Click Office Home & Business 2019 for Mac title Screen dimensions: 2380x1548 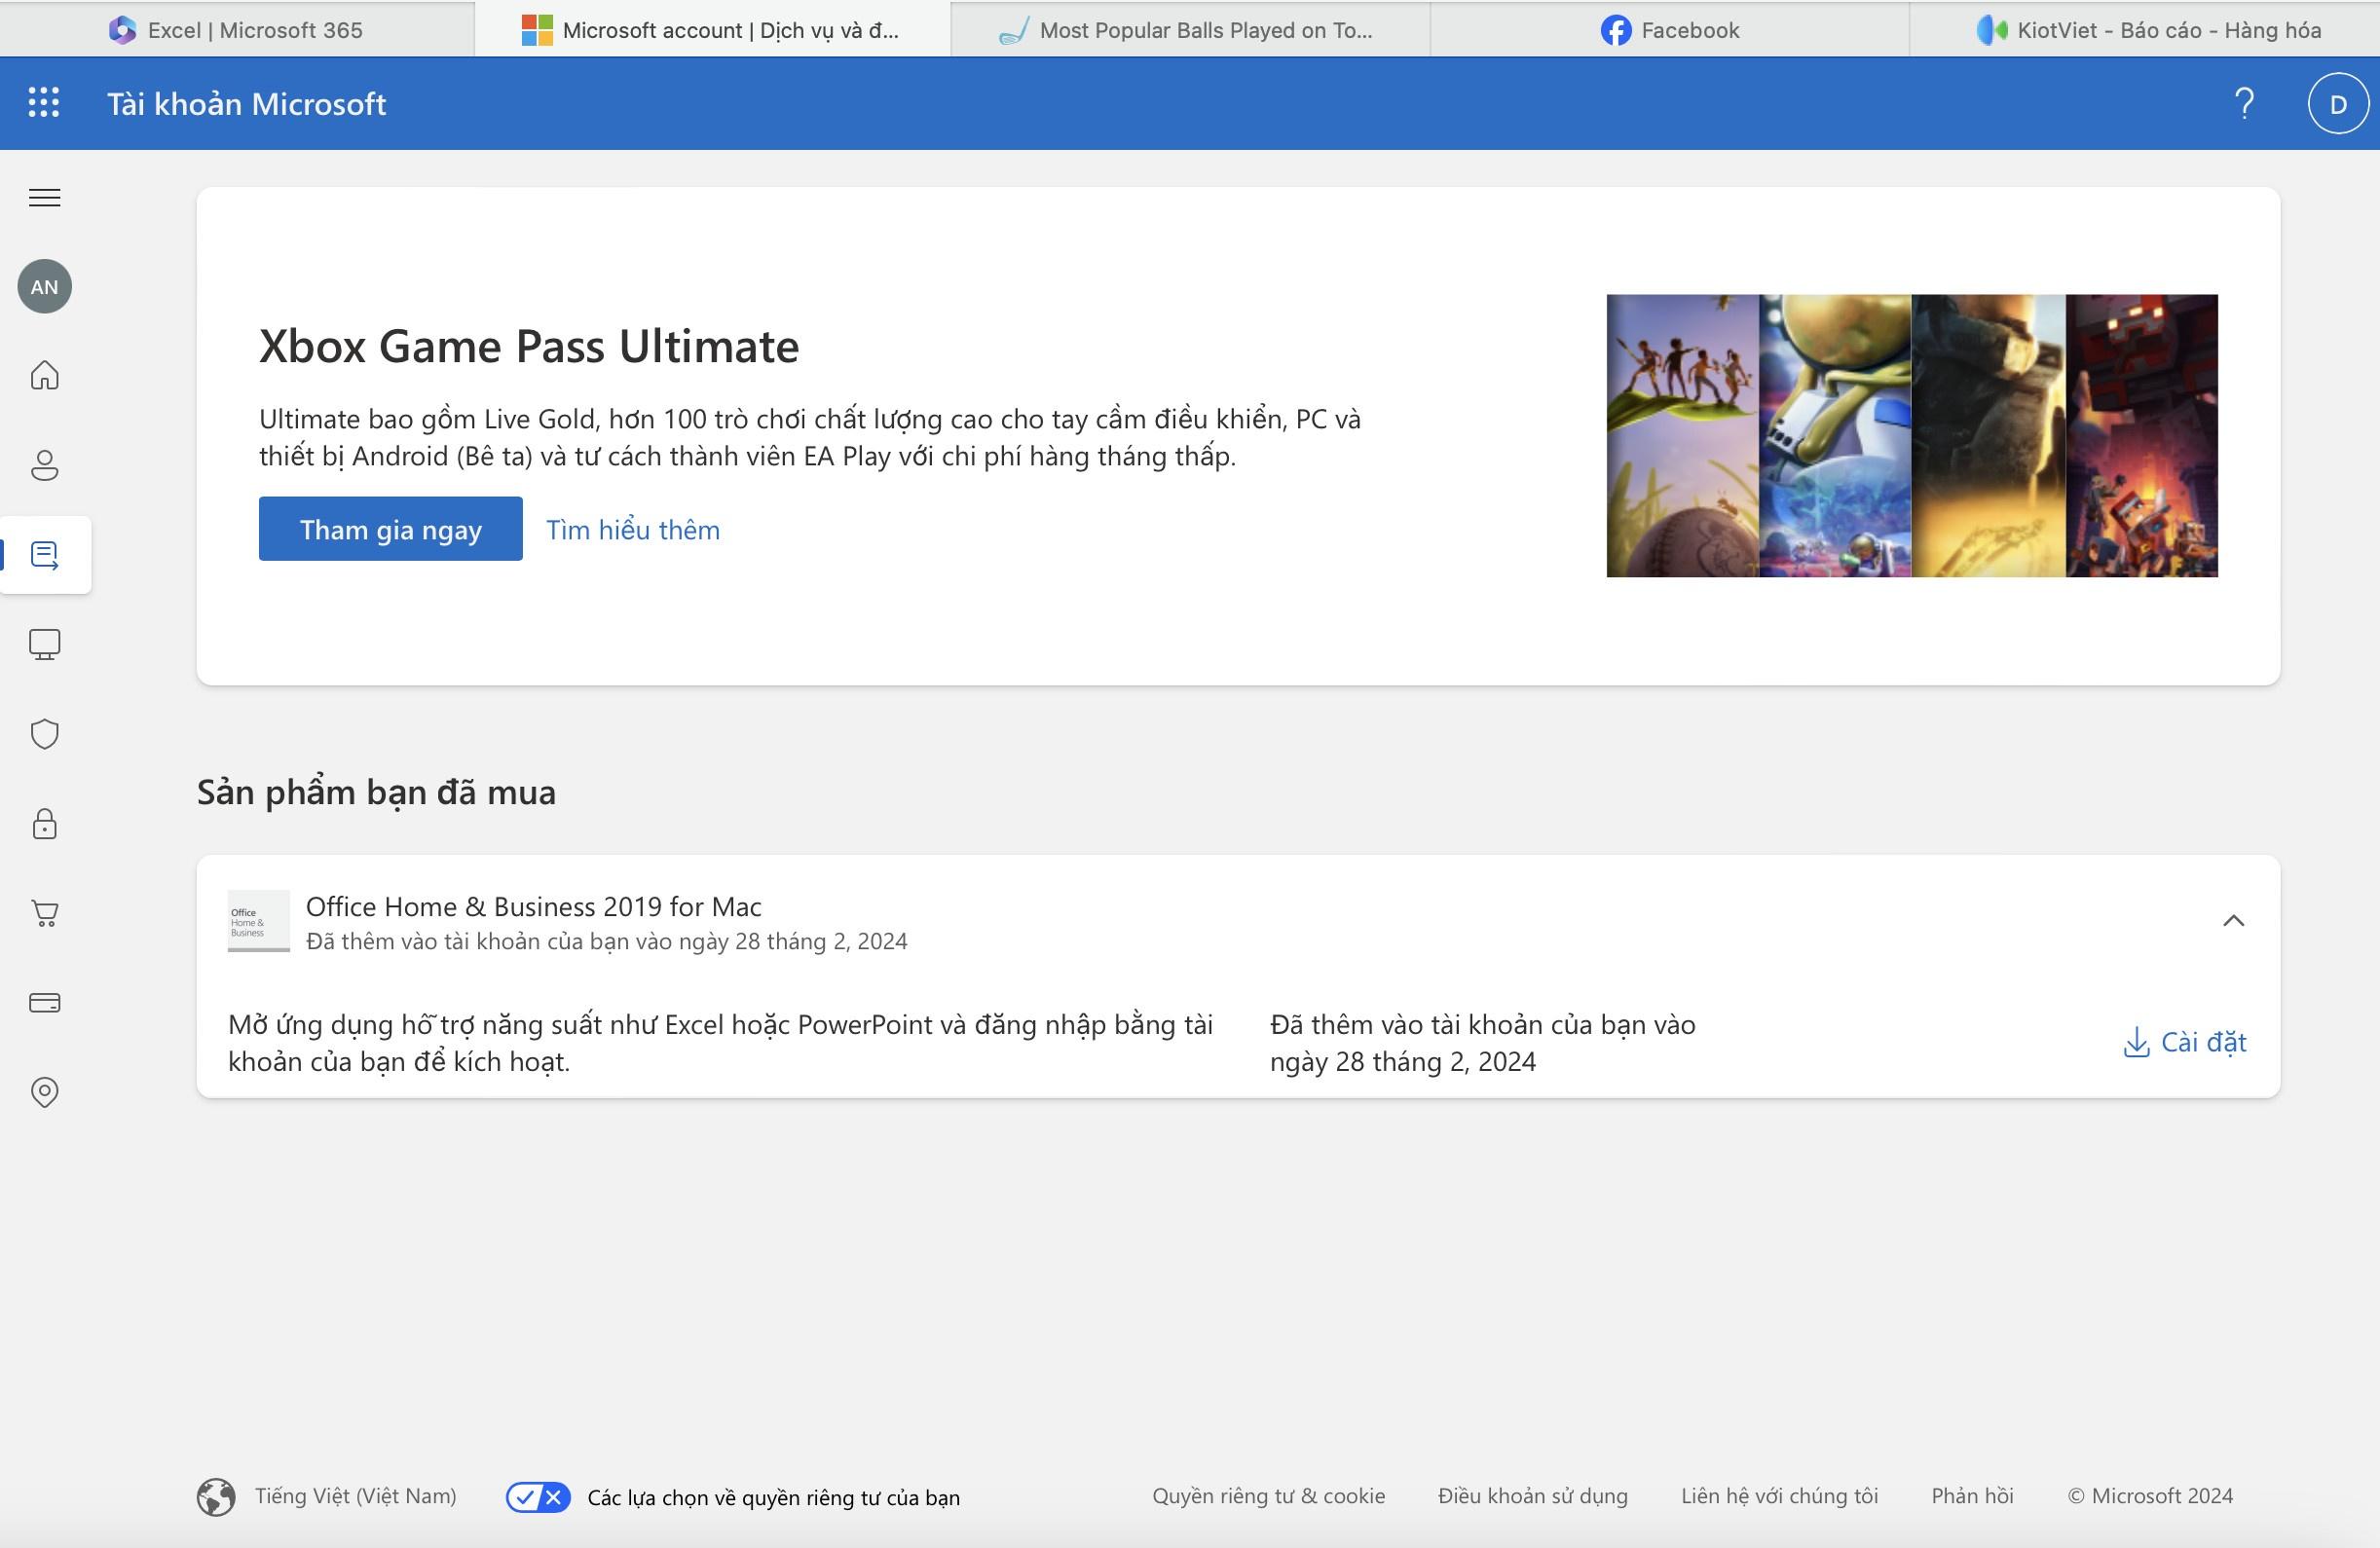[533, 906]
